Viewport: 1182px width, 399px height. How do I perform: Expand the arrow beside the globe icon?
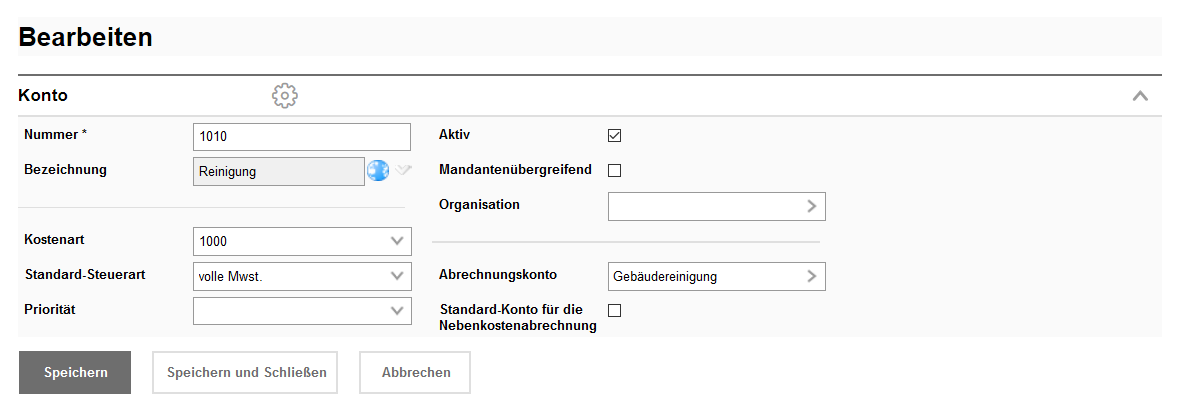[x=403, y=170]
